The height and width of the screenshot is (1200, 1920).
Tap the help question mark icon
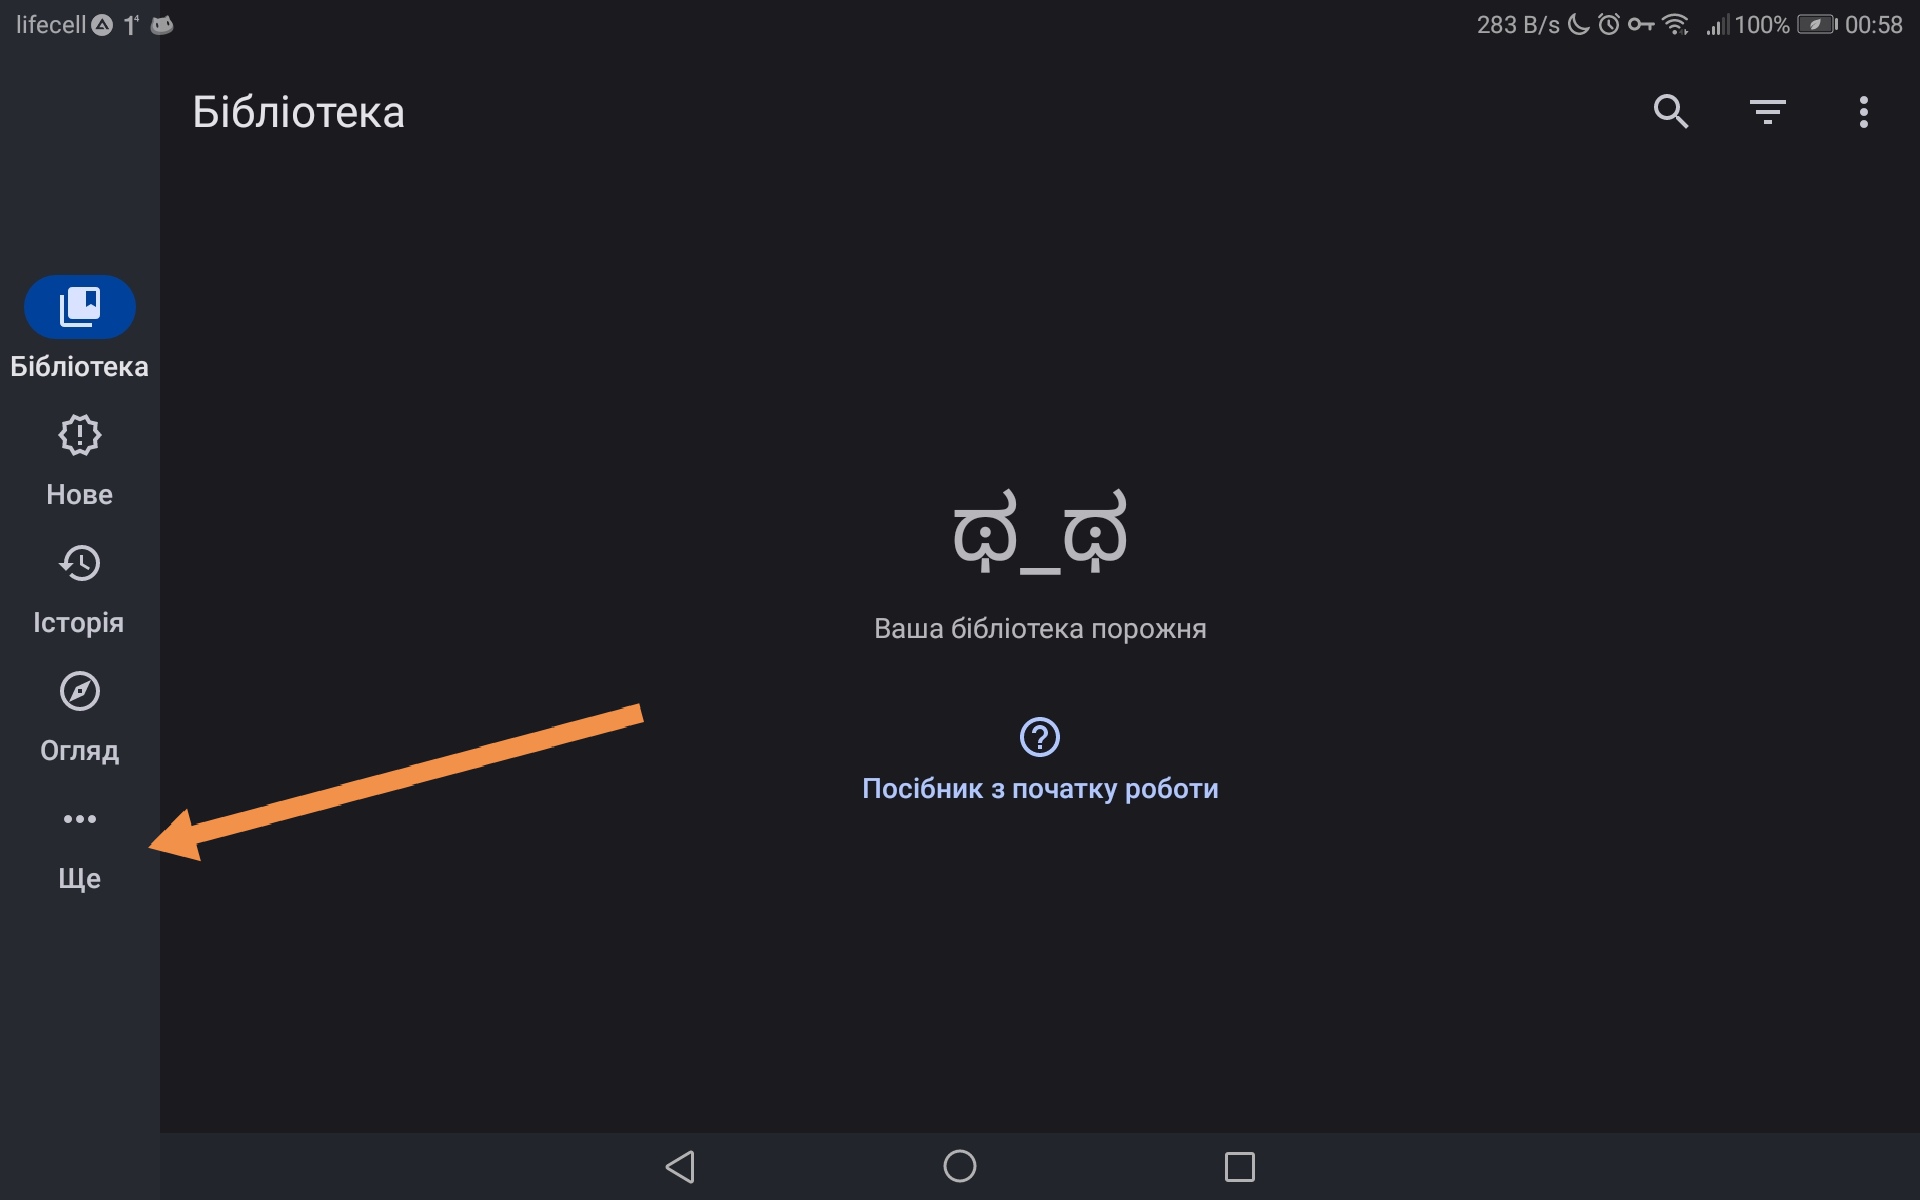point(1040,737)
